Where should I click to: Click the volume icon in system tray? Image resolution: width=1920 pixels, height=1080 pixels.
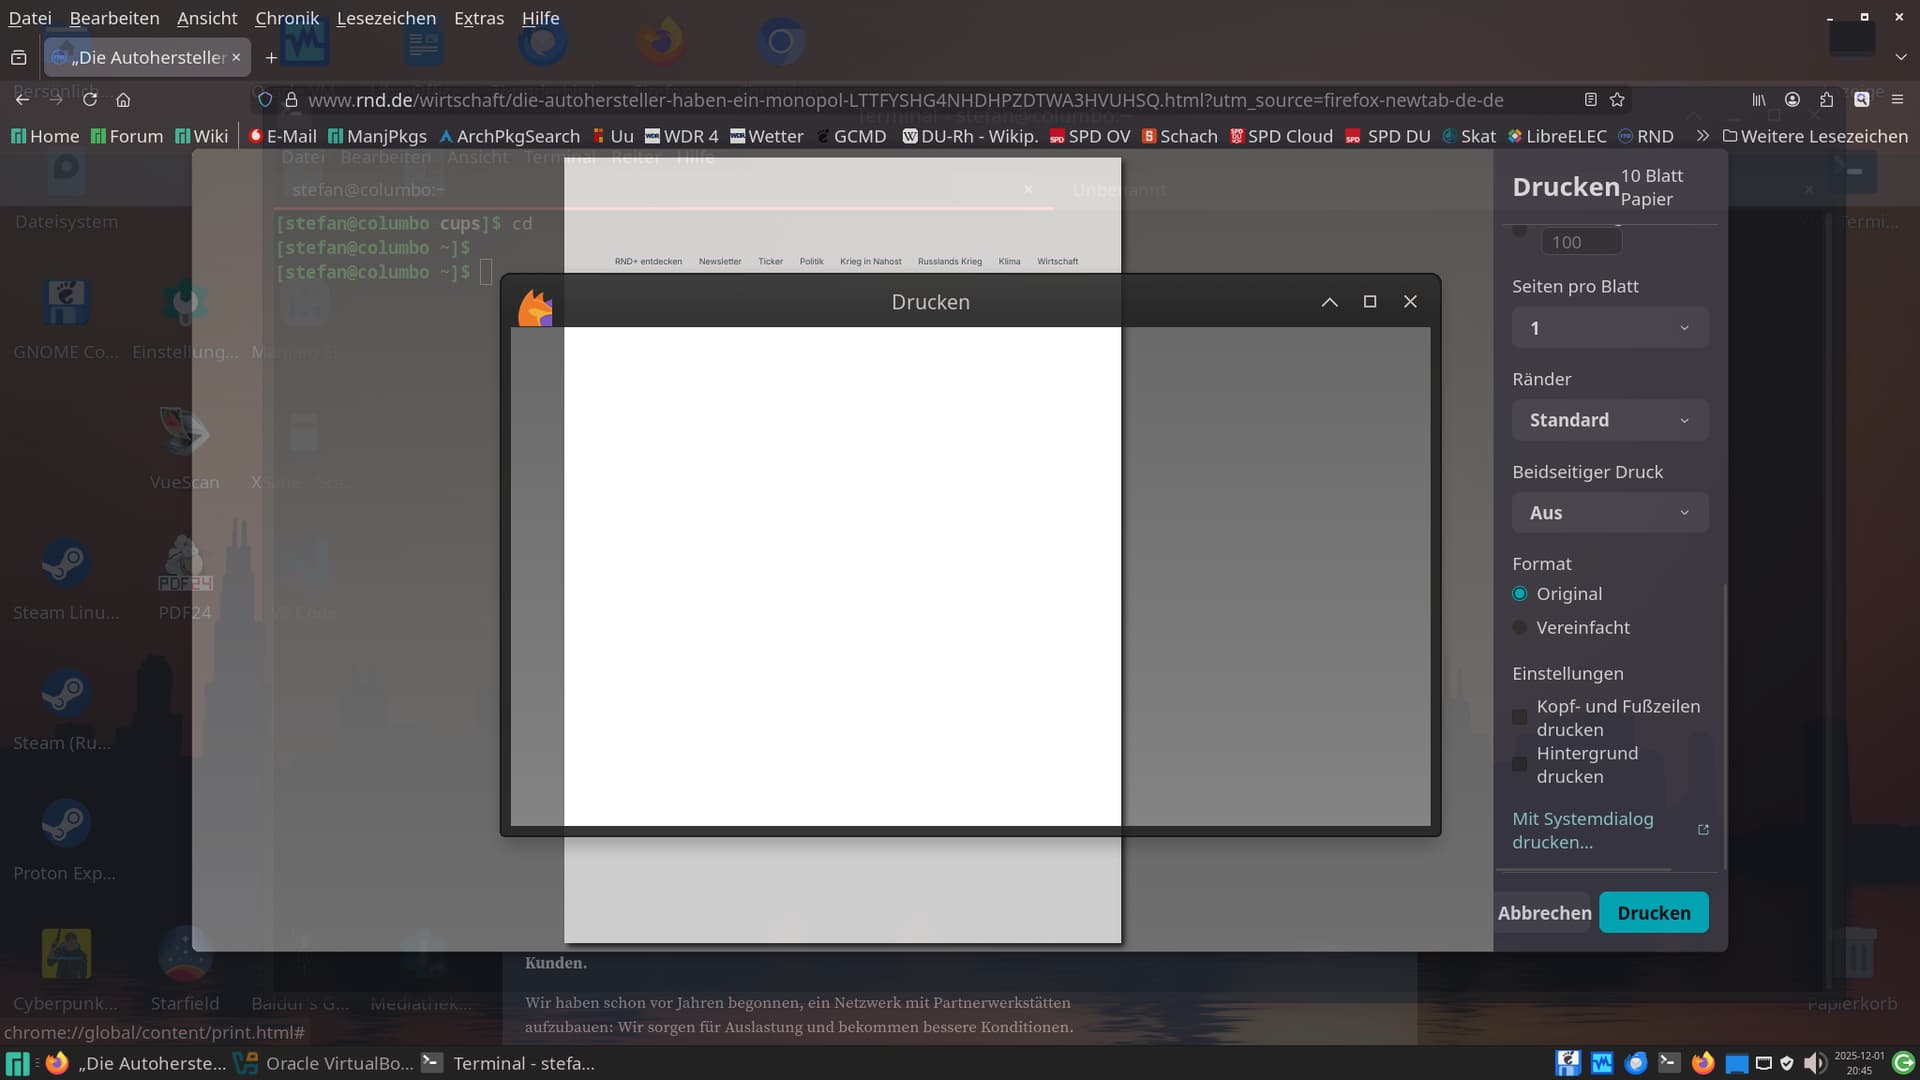tap(1813, 1063)
